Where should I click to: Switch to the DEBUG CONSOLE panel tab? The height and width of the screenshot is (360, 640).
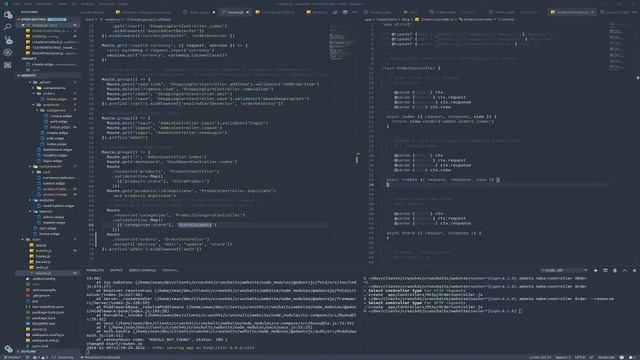click(x=142, y=270)
